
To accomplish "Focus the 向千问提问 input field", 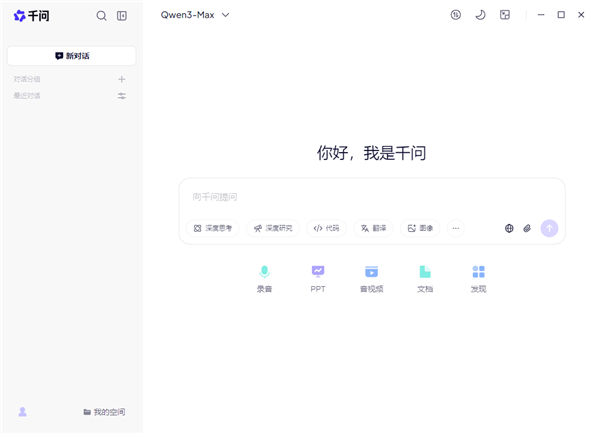I will [372, 197].
